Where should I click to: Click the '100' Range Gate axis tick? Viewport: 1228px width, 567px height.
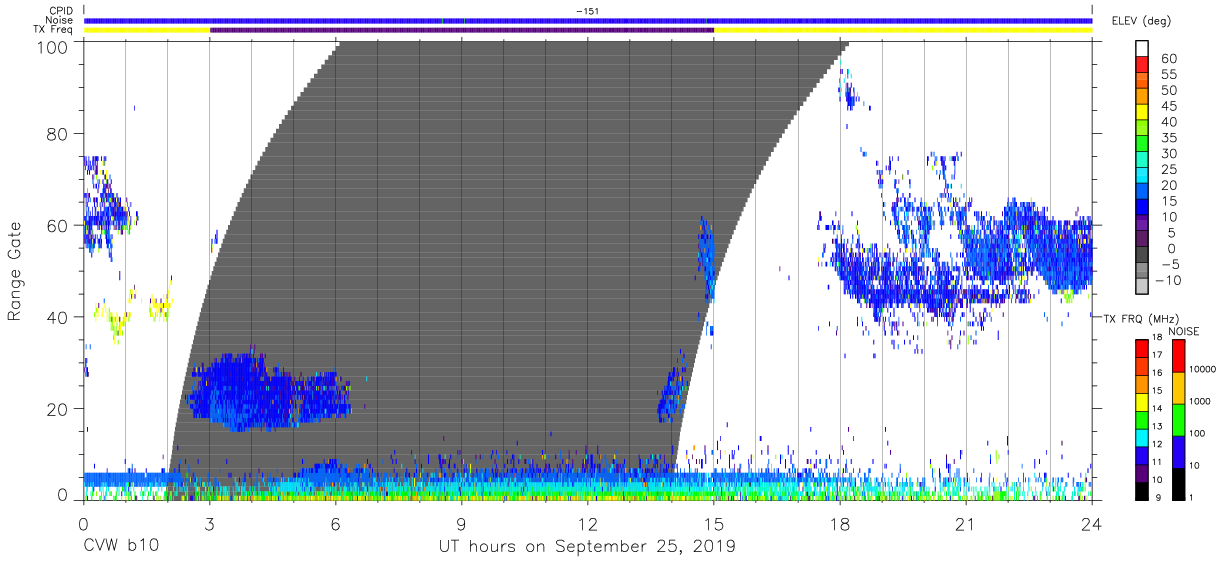[53, 47]
